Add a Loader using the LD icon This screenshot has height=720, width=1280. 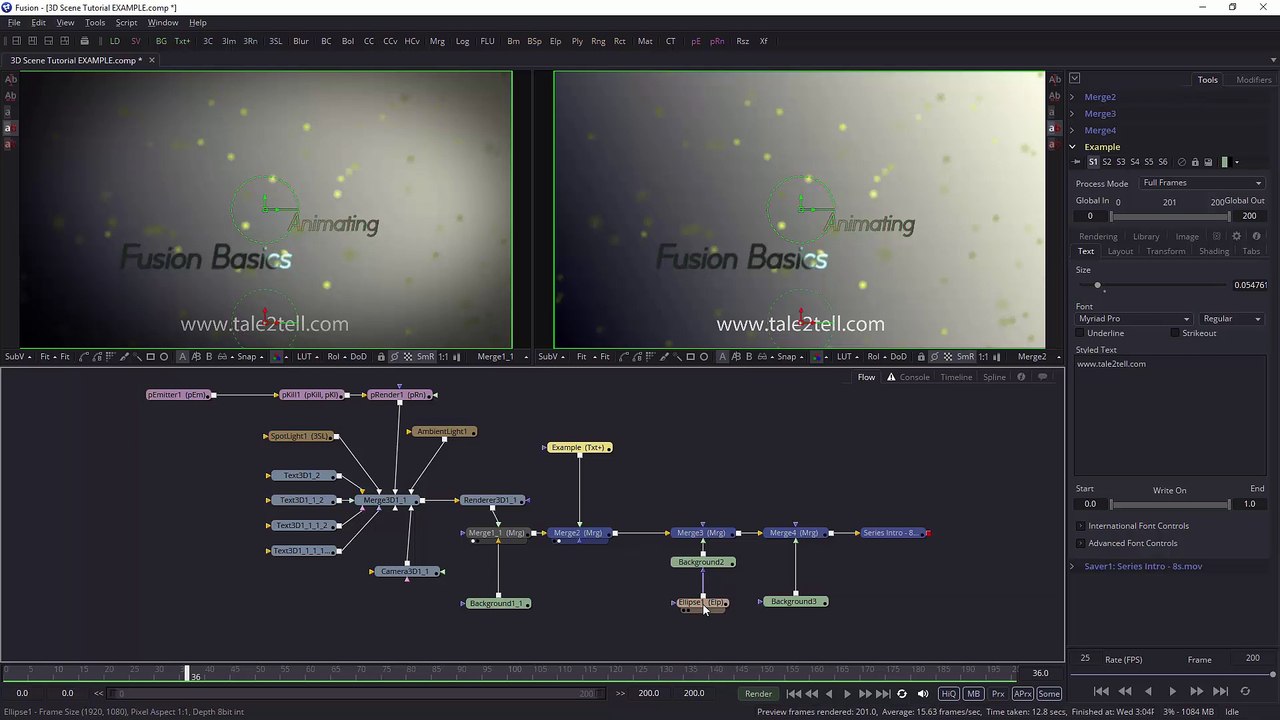tap(115, 41)
